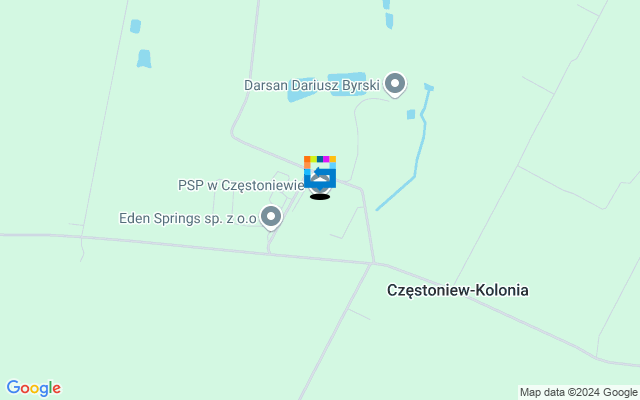Click the blue arrow inside the custom marker
The width and height of the screenshot is (640, 400).
pyautogui.click(x=322, y=172)
